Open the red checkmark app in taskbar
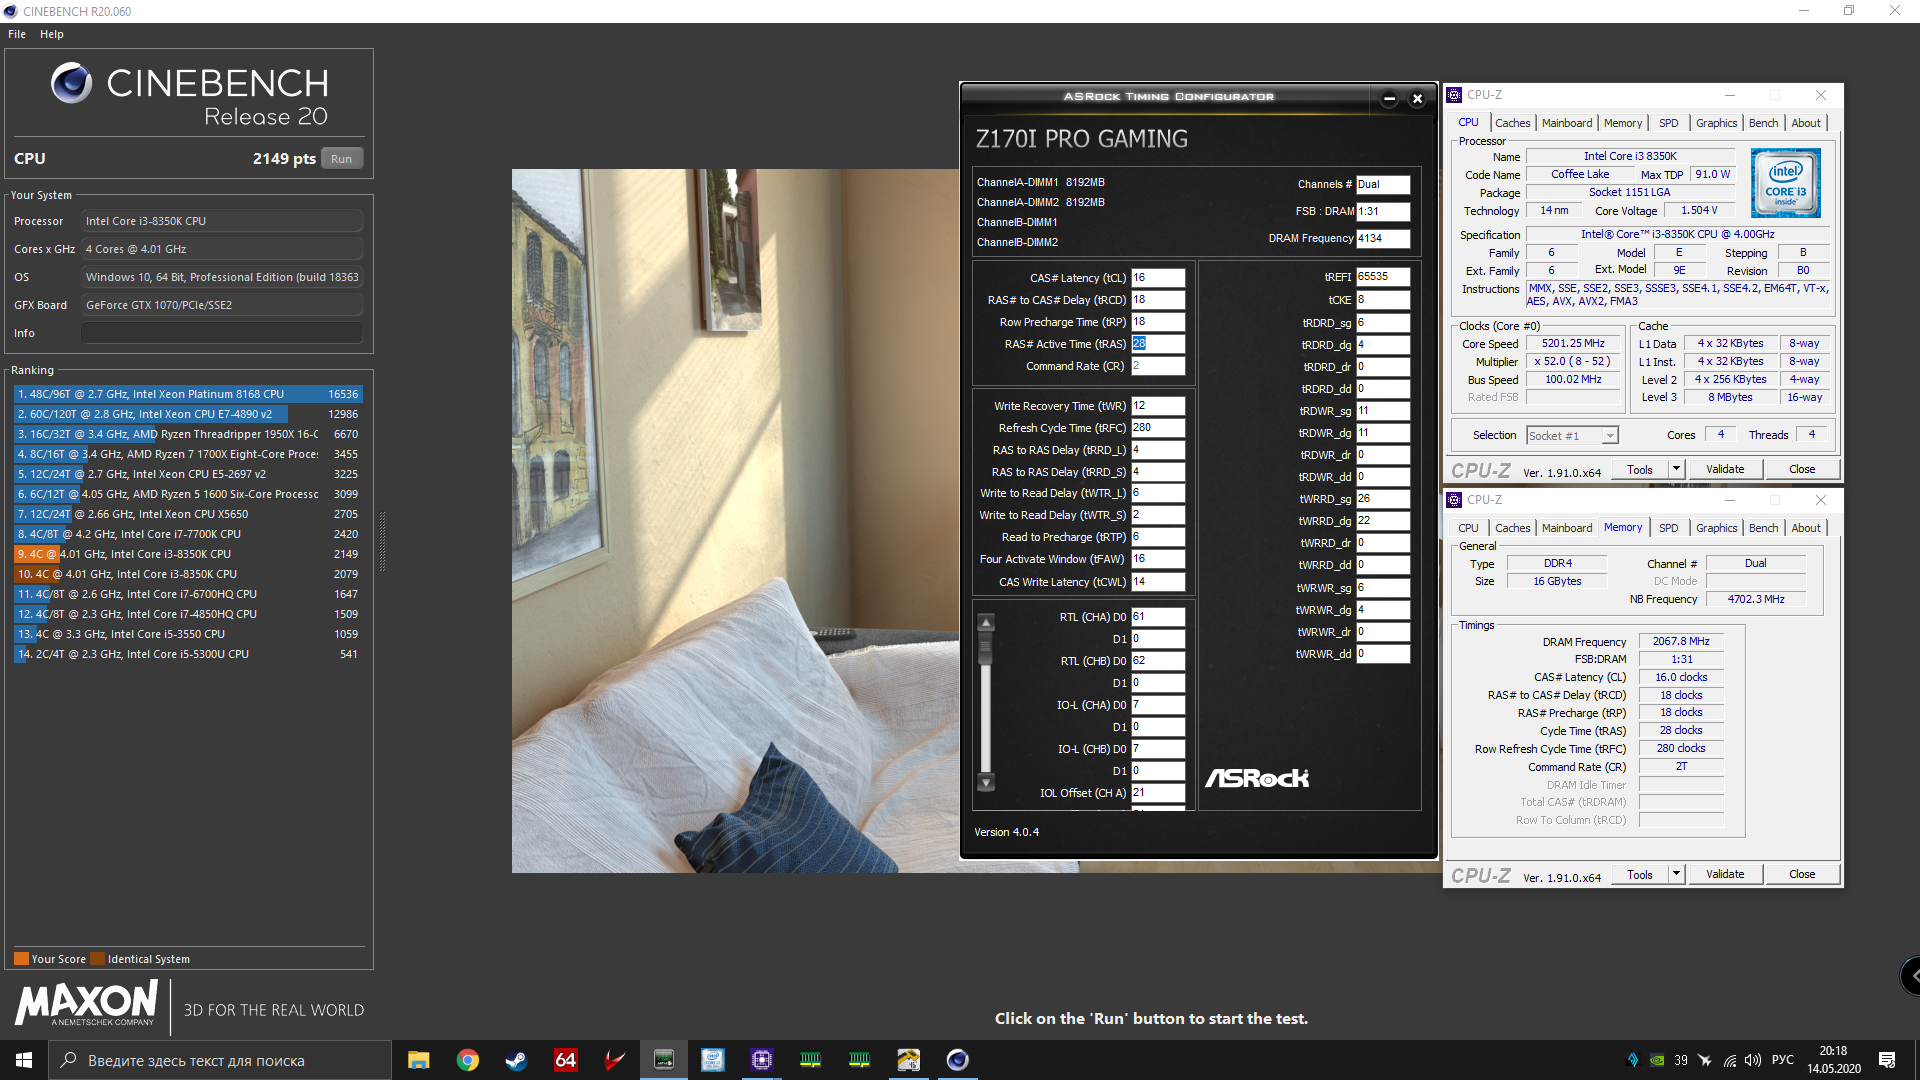 pyautogui.click(x=614, y=1060)
